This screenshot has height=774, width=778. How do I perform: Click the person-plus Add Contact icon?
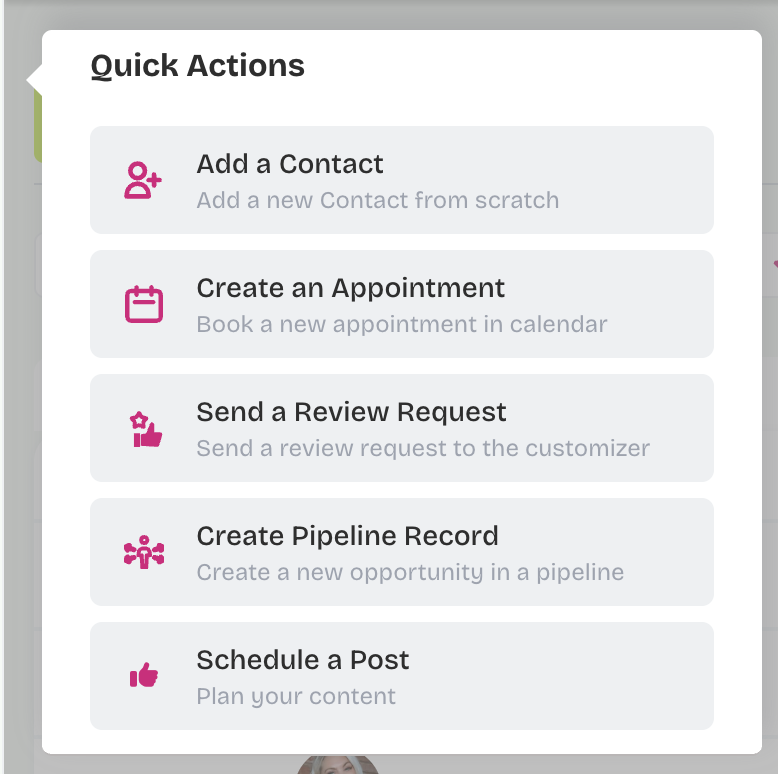coord(143,180)
